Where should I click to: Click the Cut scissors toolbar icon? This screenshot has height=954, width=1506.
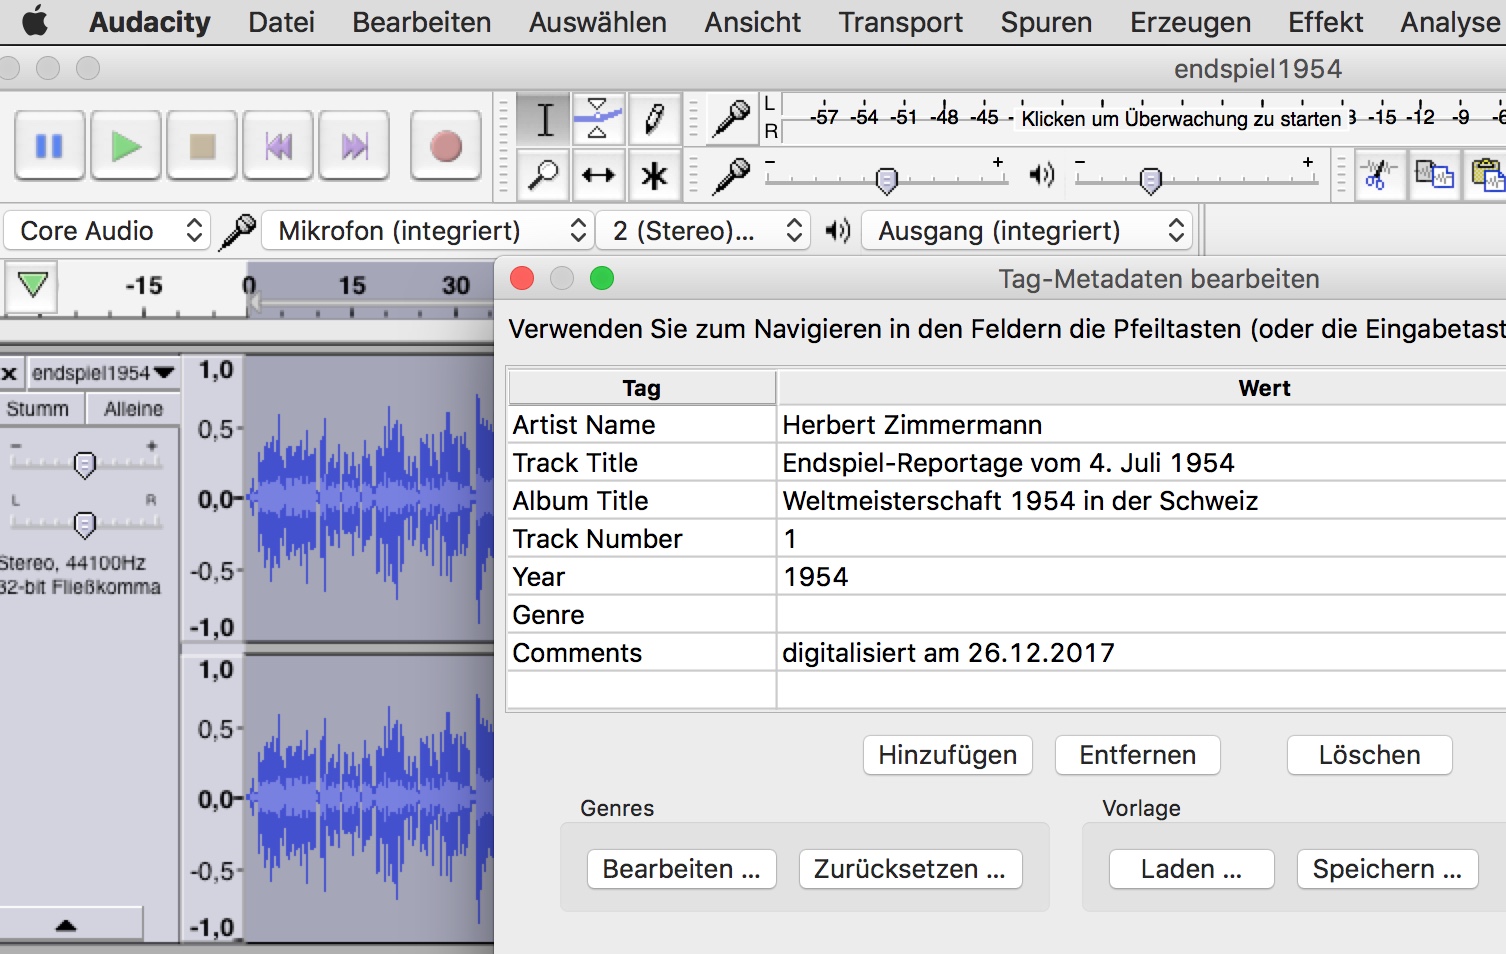pyautogui.click(x=1380, y=175)
